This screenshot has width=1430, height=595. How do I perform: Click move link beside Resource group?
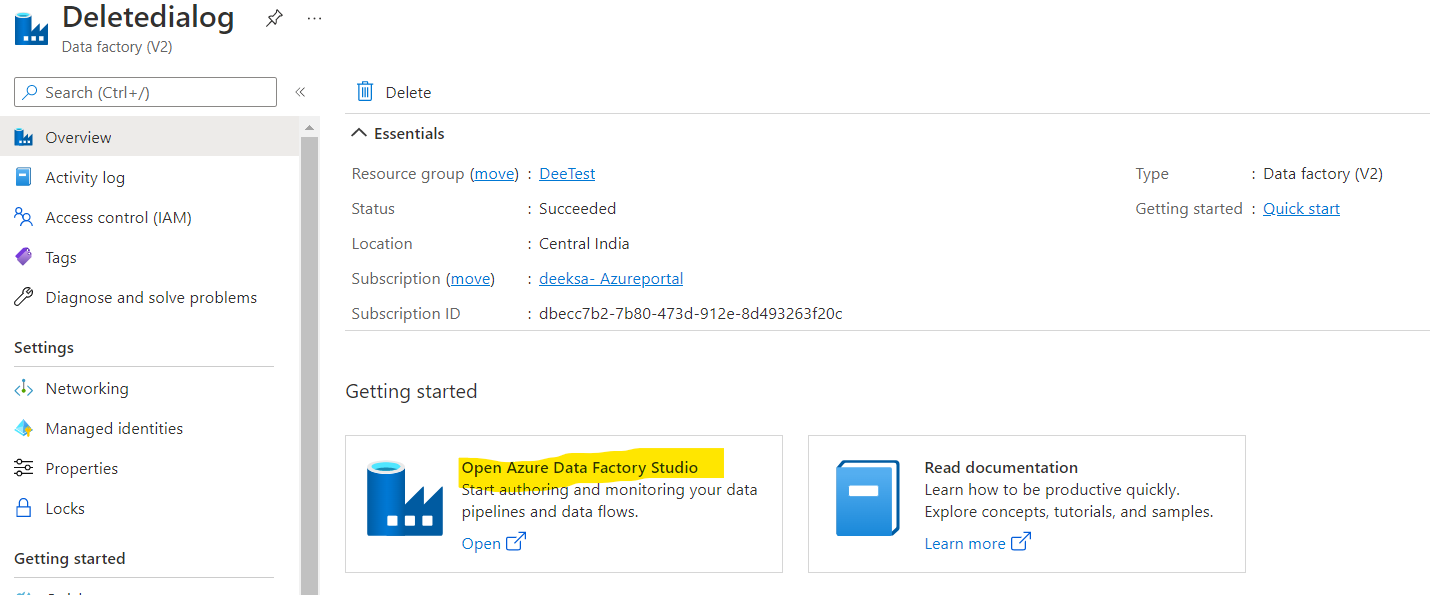click(494, 173)
